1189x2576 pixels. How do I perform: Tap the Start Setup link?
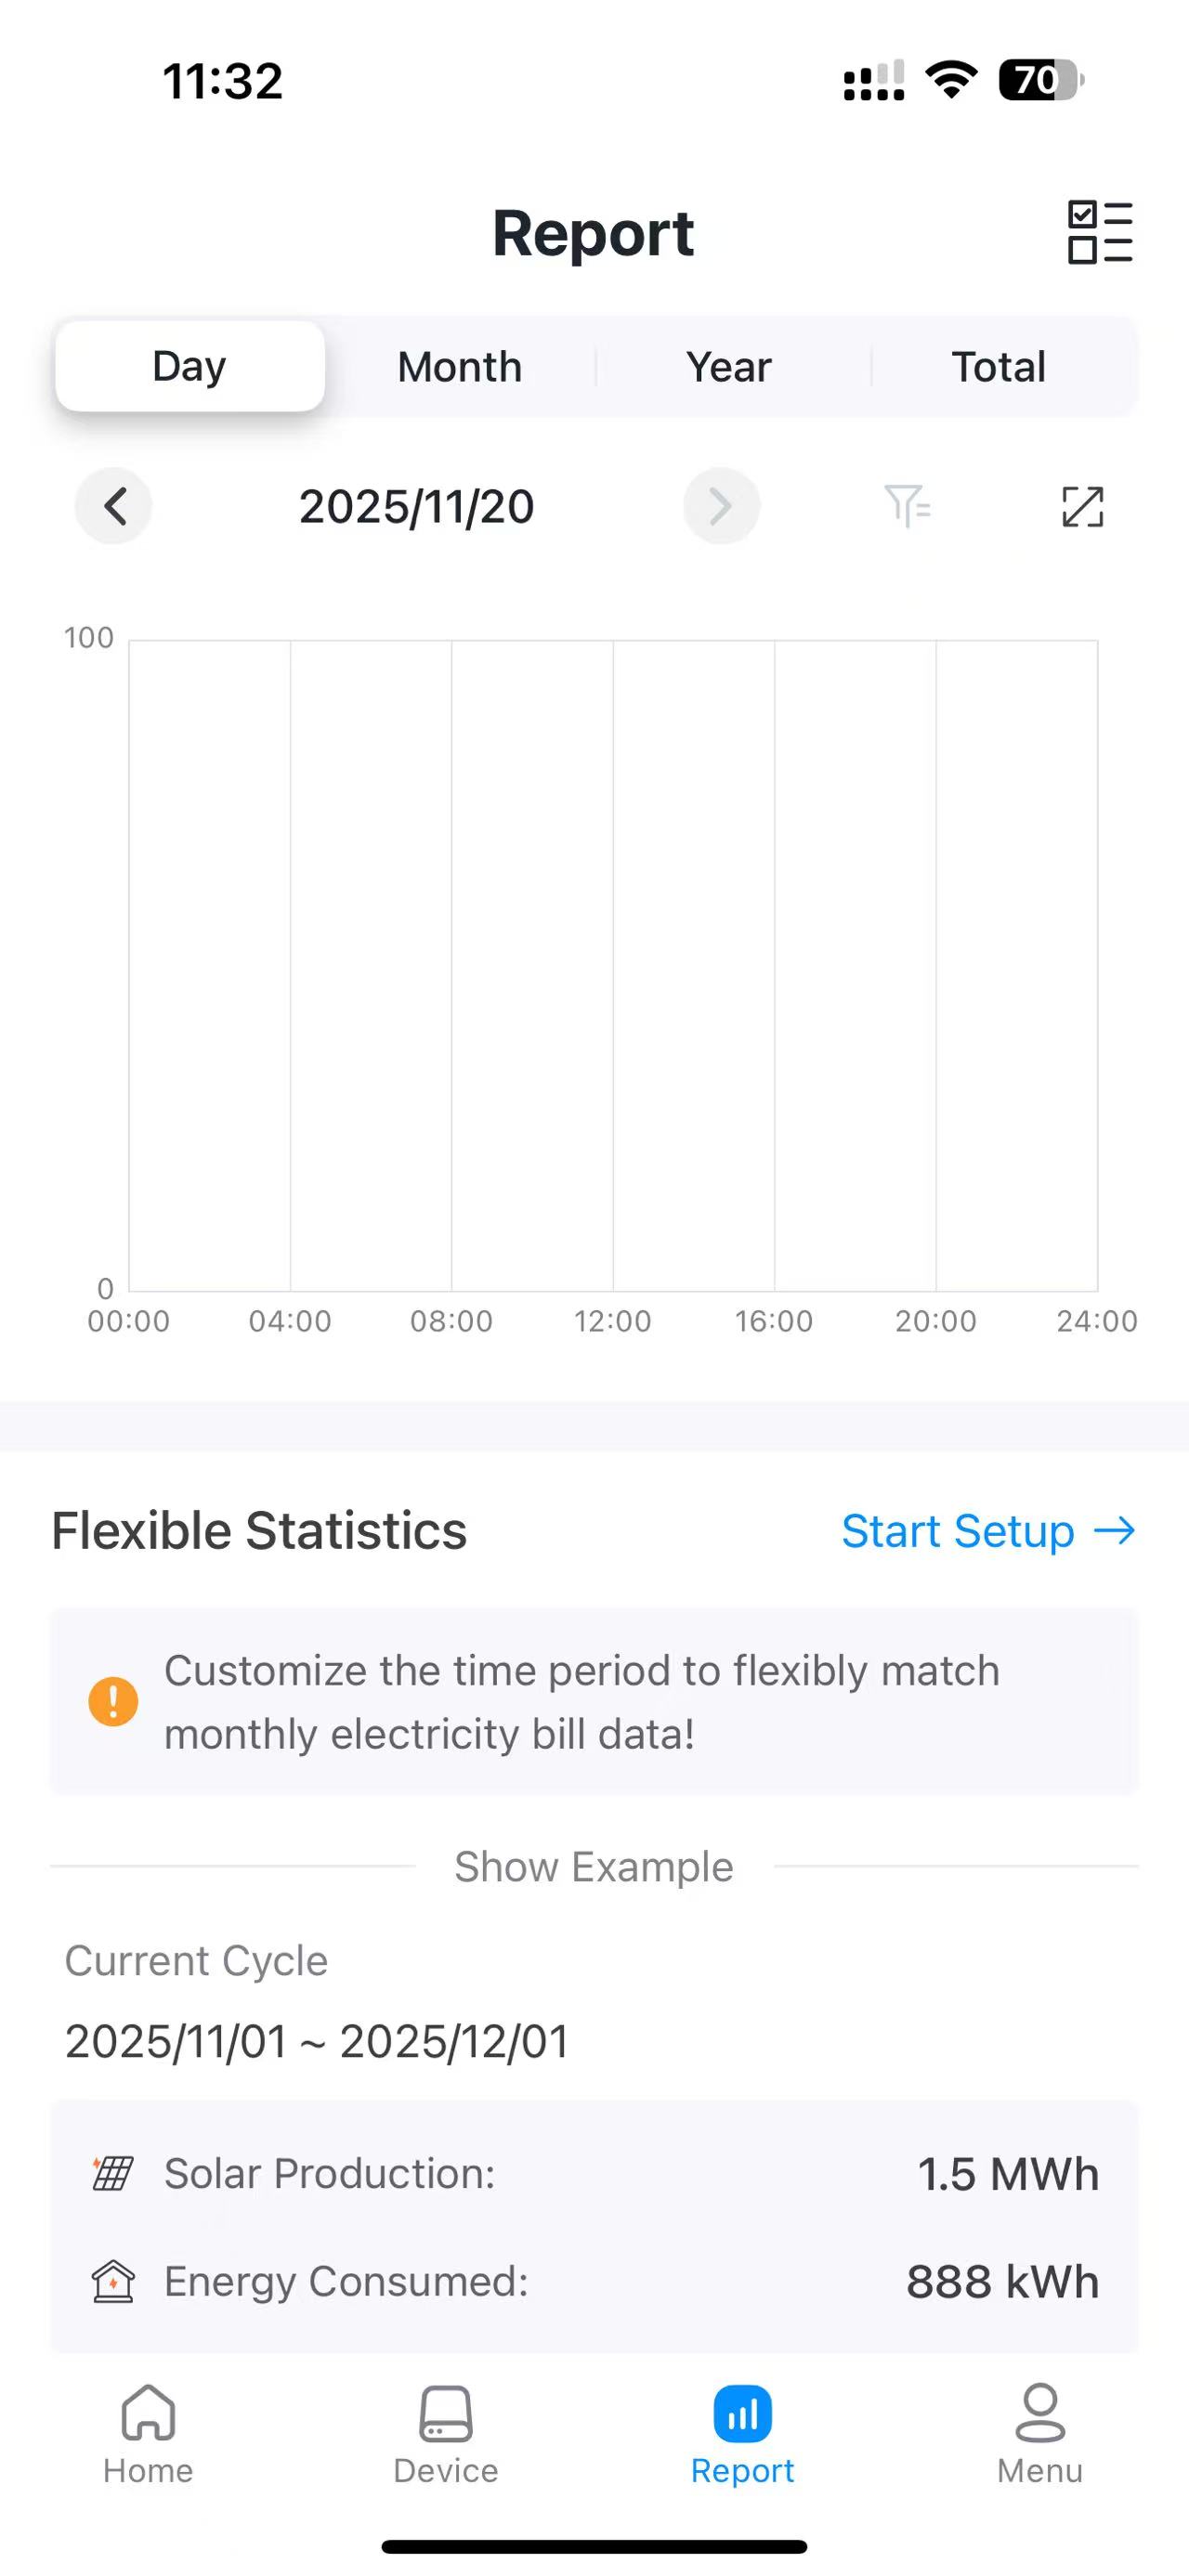[987, 1531]
